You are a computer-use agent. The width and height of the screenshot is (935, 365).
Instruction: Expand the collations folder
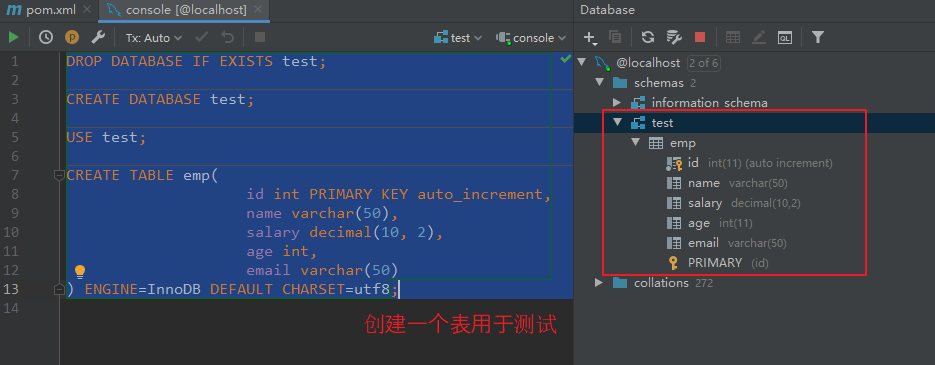pos(599,282)
